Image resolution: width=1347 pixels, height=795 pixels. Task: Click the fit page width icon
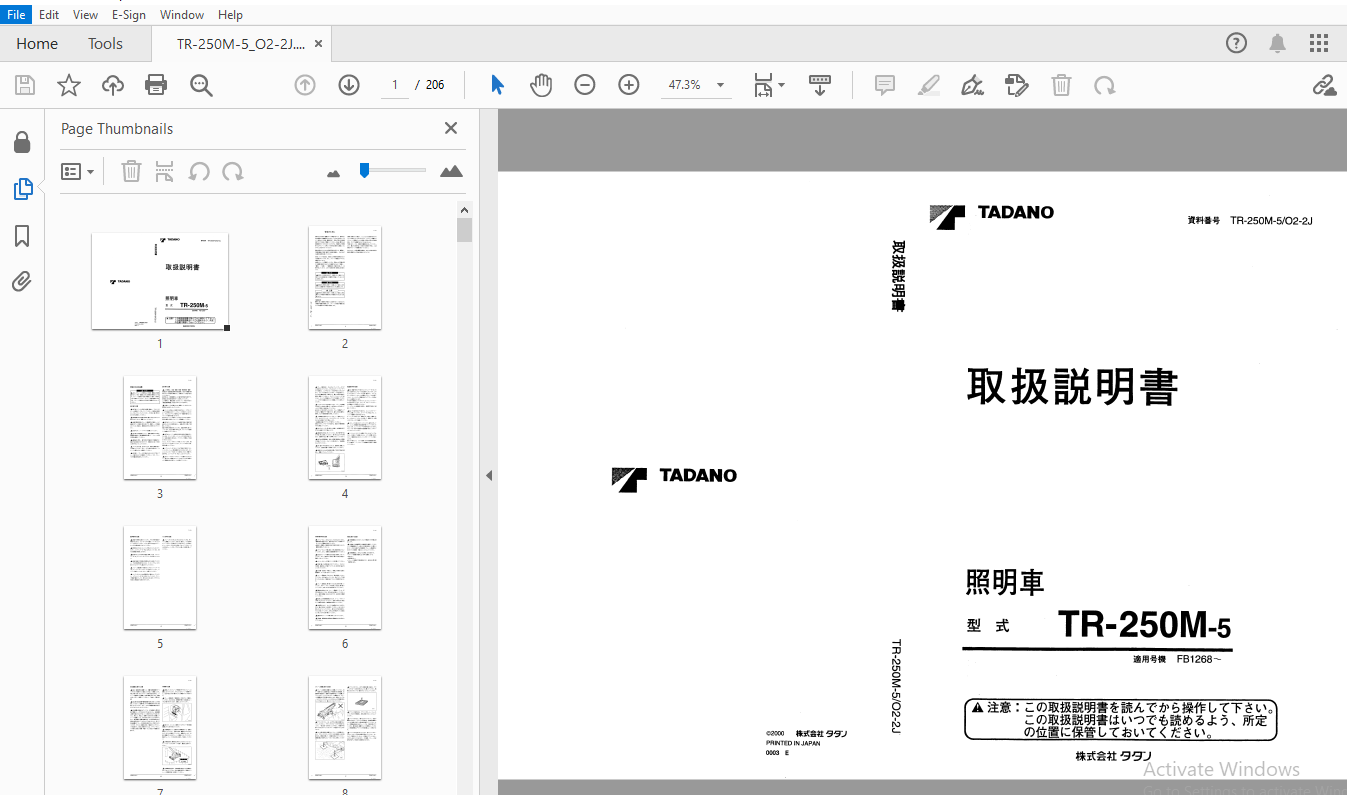click(x=763, y=85)
